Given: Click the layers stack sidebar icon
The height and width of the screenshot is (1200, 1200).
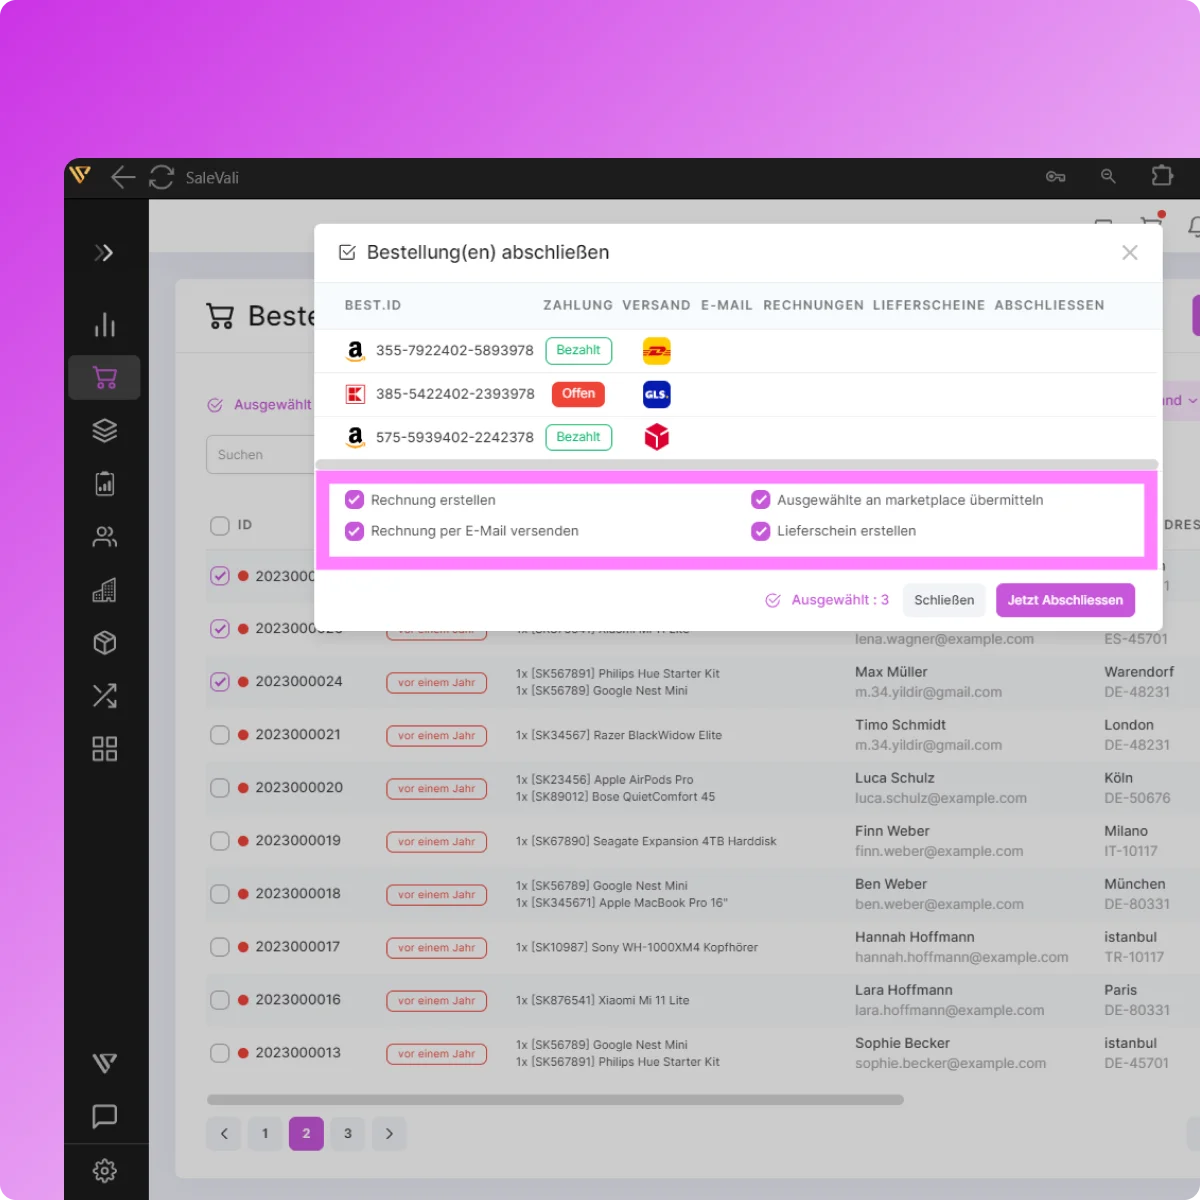Looking at the screenshot, I should click(105, 430).
